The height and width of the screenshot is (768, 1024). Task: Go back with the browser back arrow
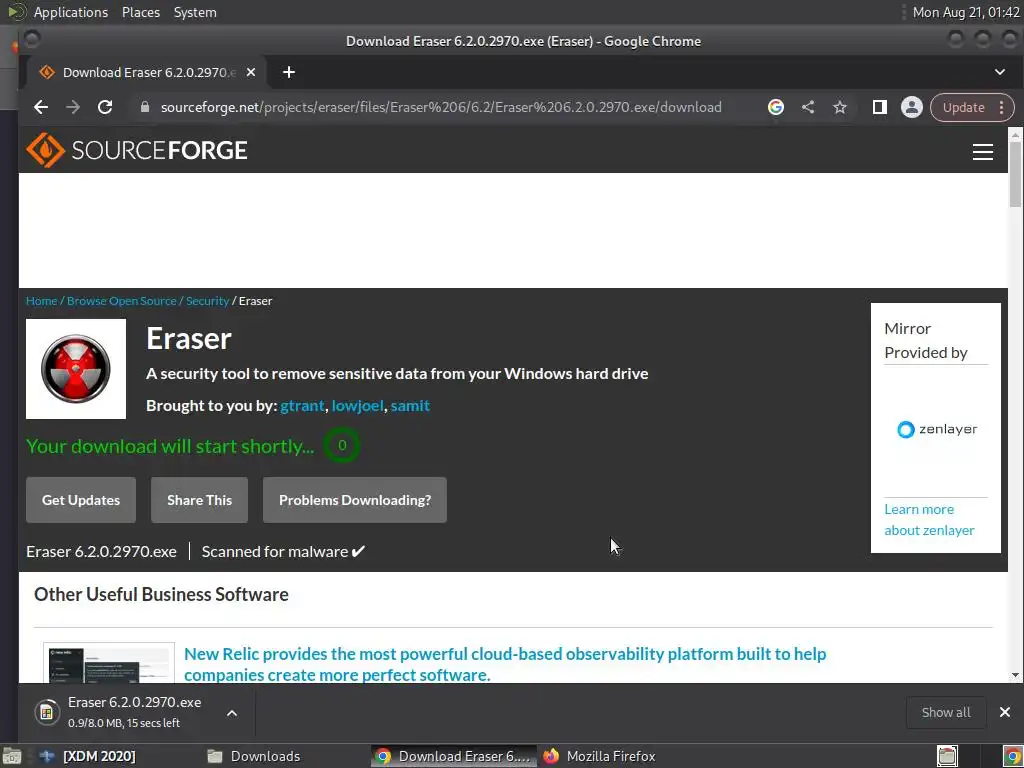click(40, 107)
